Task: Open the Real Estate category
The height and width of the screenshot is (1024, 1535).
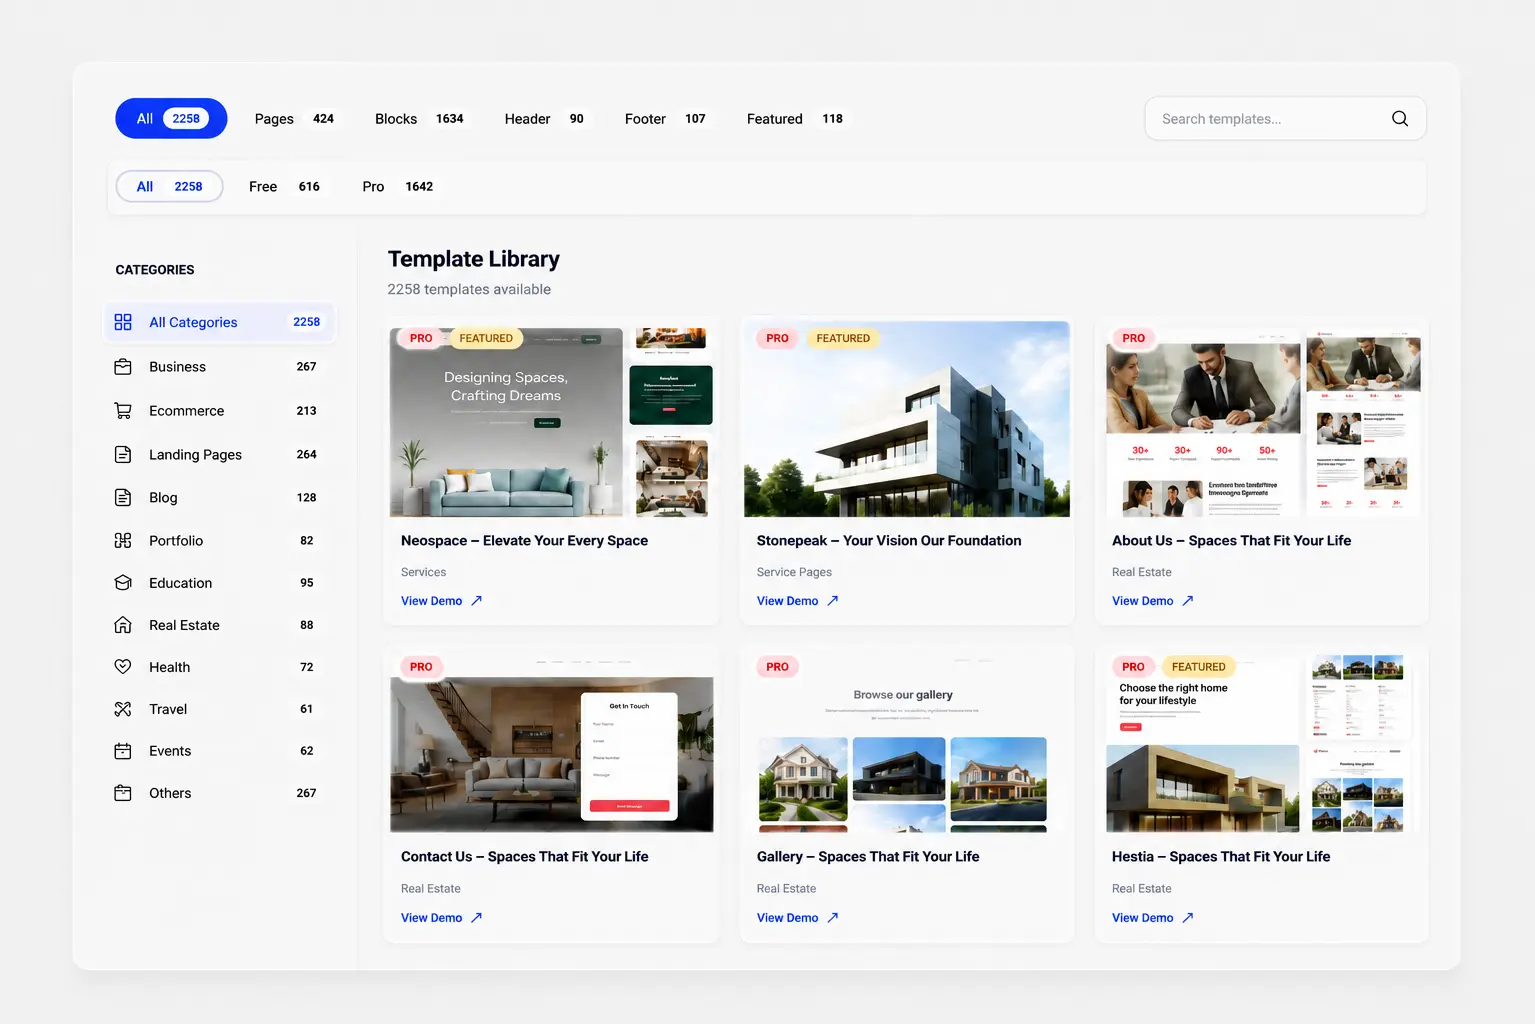Action: (220, 625)
